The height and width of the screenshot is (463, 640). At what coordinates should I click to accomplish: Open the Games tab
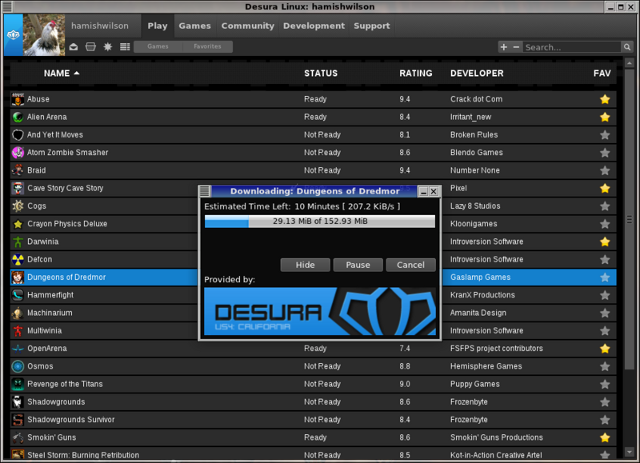(x=195, y=26)
